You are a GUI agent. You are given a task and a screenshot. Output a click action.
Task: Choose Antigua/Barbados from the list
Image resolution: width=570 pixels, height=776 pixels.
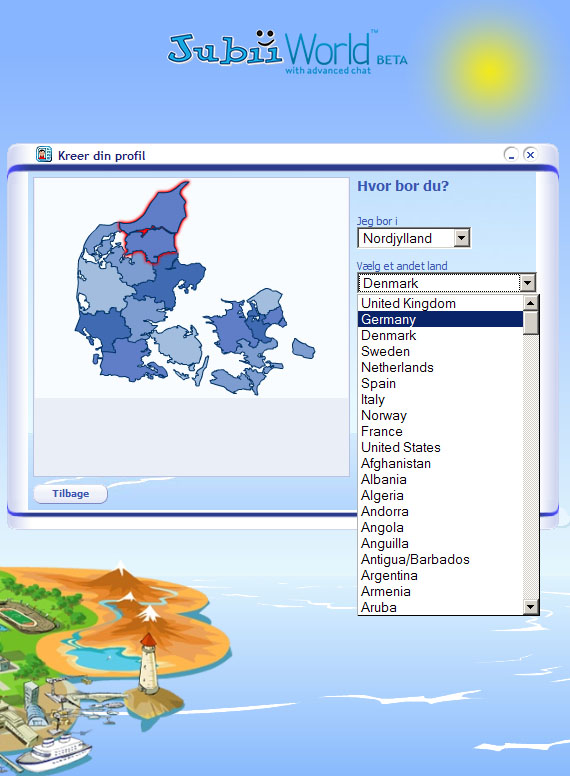[x=440, y=559]
